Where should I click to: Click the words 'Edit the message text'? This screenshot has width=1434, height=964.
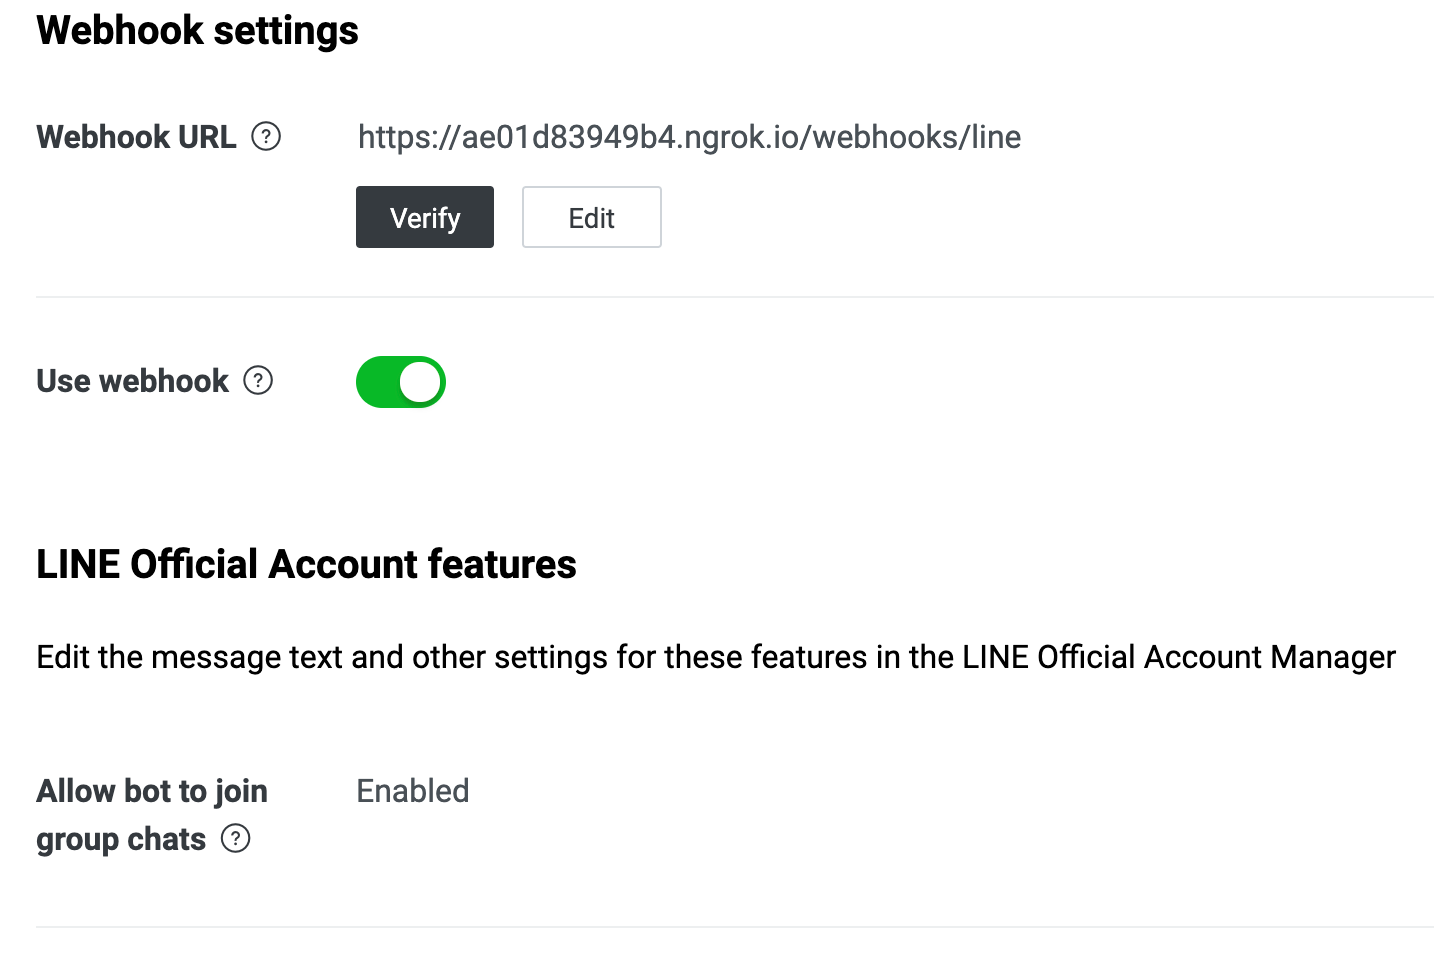[189, 657]
